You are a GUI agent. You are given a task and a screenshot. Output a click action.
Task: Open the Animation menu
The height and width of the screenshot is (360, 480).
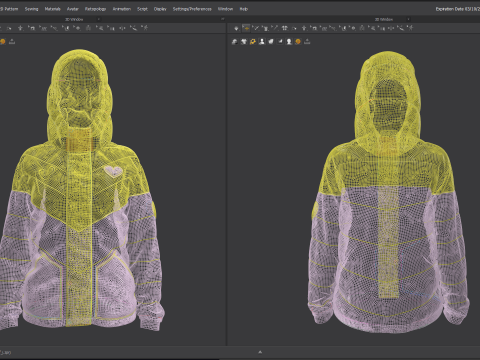click(x=122, y=9)
